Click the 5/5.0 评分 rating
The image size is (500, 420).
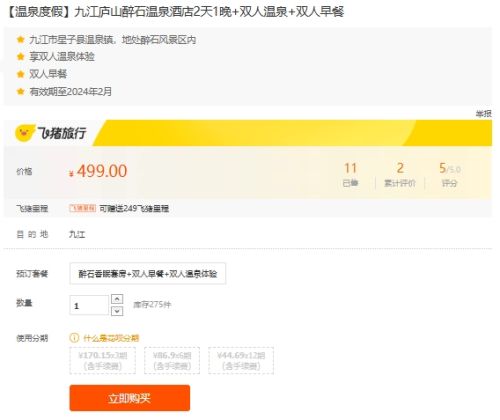click(x=450, y=174)
